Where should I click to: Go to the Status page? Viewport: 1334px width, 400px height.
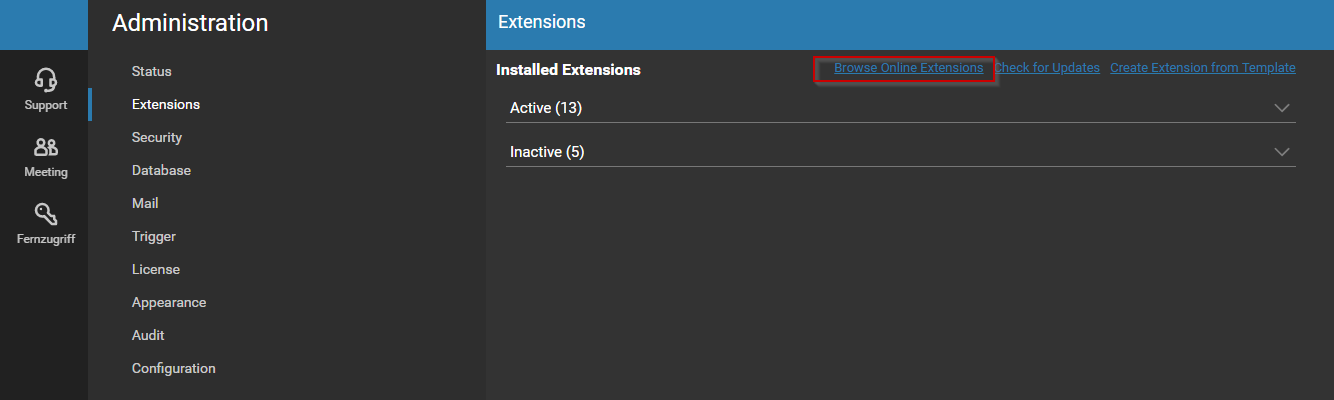tap(152, 71)
